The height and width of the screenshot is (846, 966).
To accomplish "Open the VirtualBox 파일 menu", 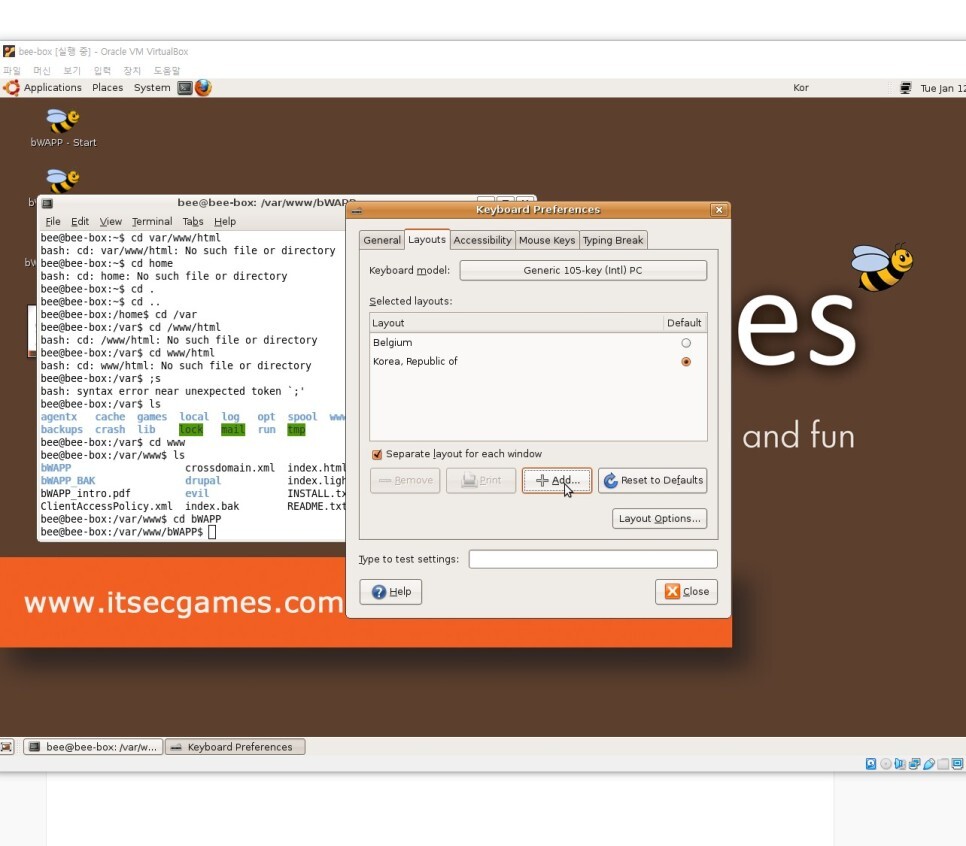I will click(12, 71).
